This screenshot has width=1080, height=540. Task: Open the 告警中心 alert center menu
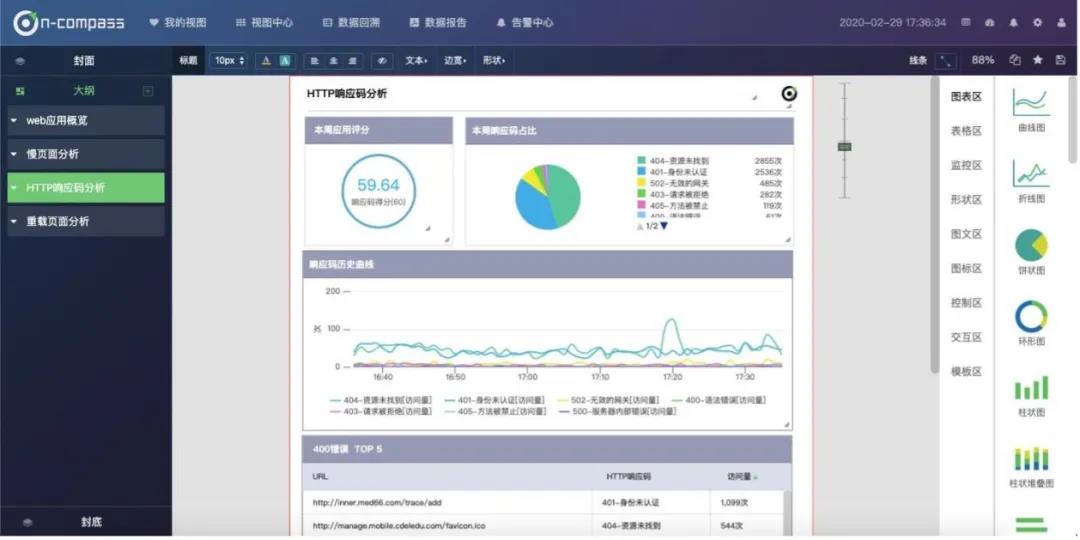(x=525, y=22)
